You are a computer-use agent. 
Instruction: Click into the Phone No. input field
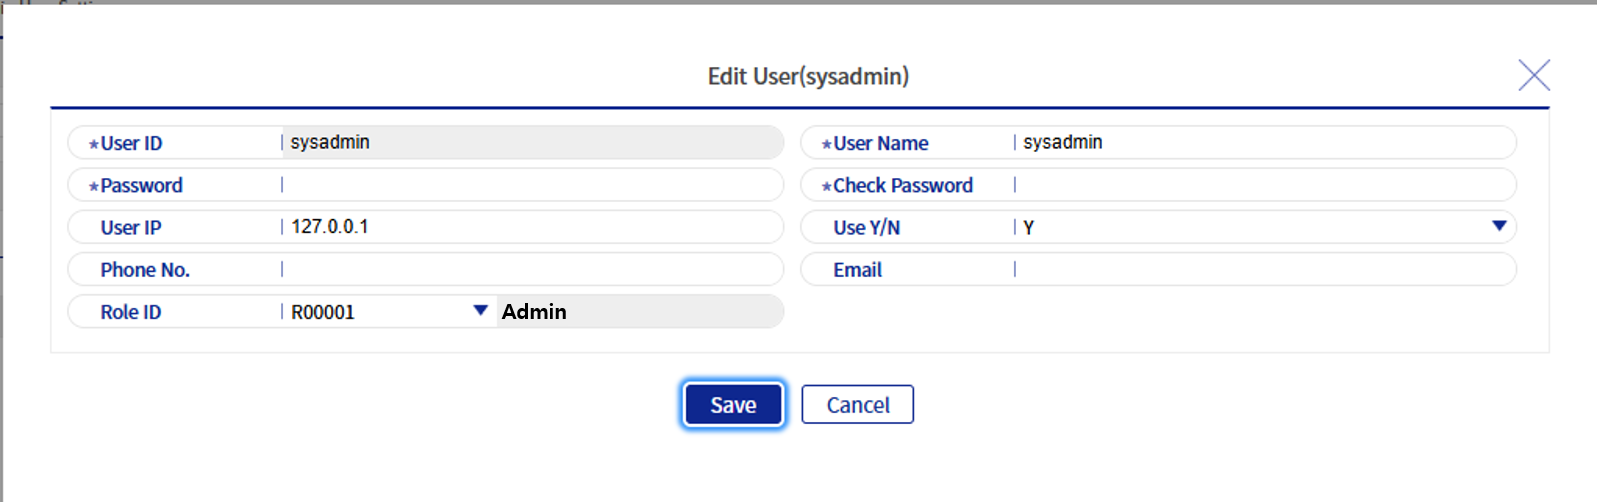coord(530,270)
